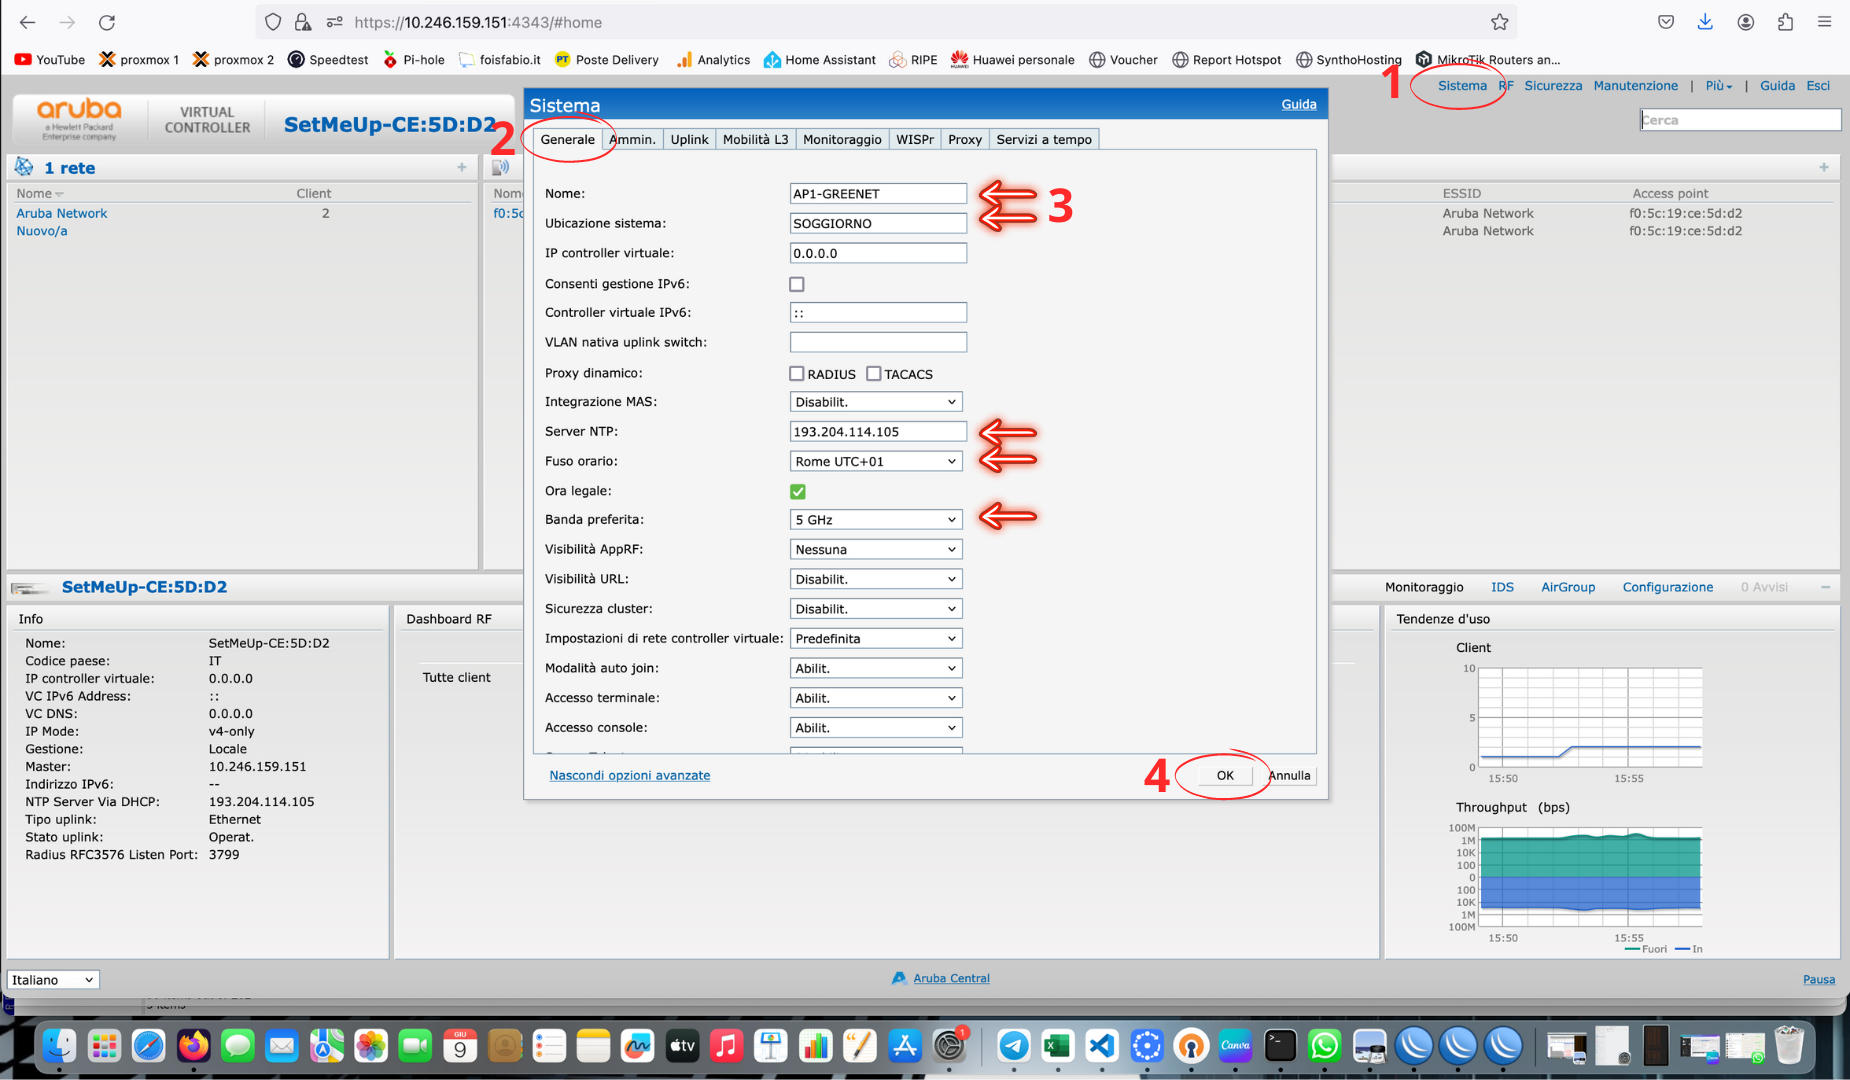Open the Impostazioni di rete controller virtuale dropdown
1850x1080 pixels.
[x=876, y=638]
